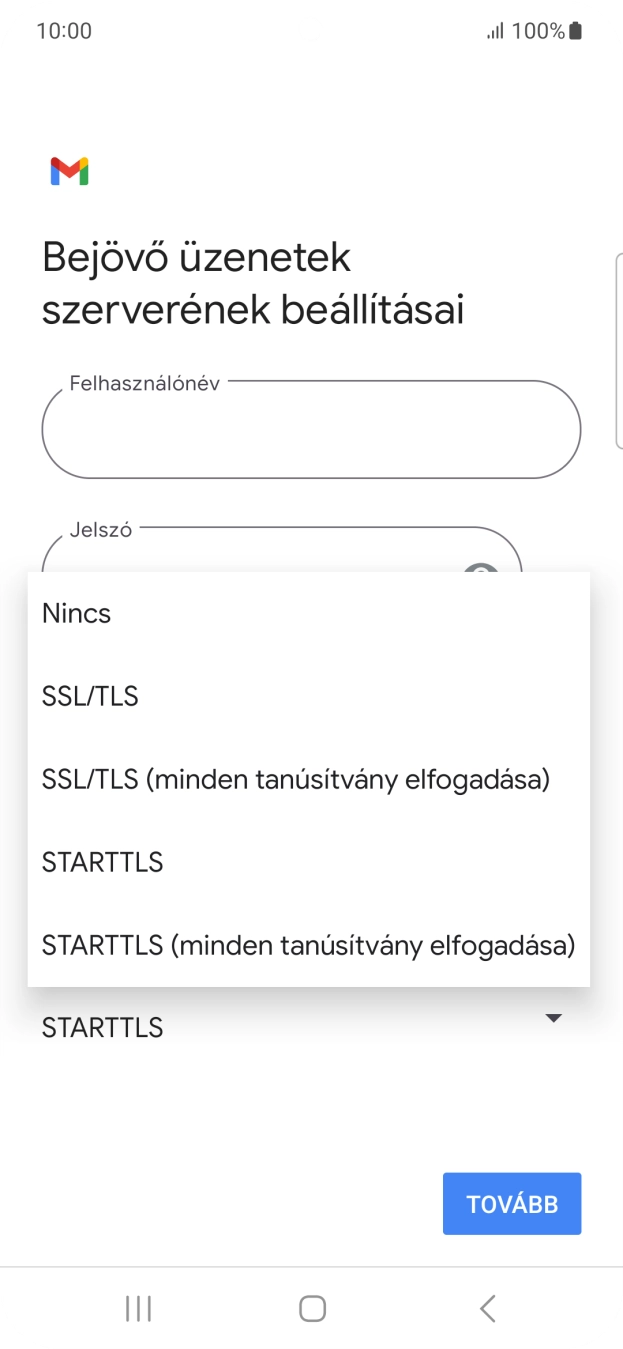Tap the Recents icon in navigation bar

(x=137, y=1307)
